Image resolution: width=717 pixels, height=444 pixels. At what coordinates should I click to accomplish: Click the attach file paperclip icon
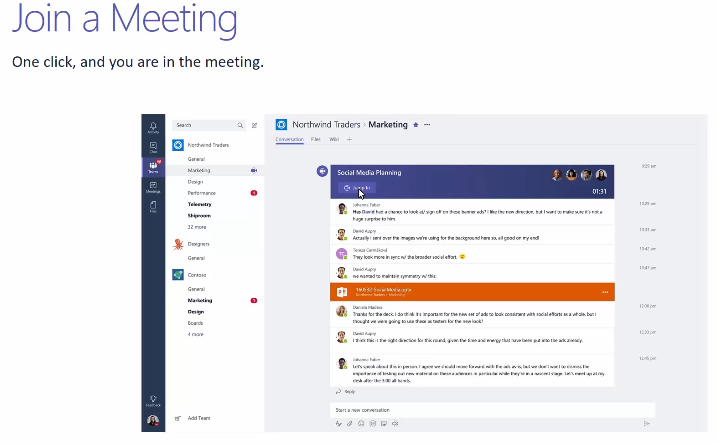pyautogui.click(x=349, y=424)
